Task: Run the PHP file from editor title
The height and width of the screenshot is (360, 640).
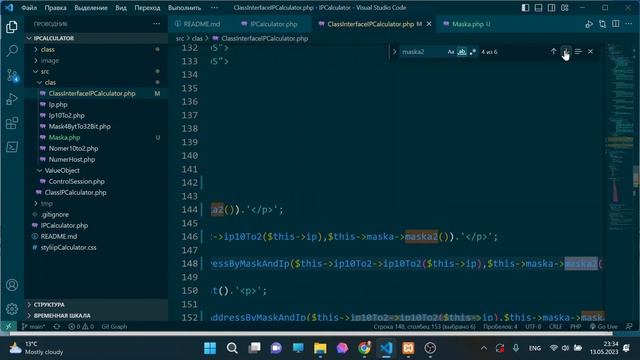Action: pyautogui.click(x=589, y=24)
